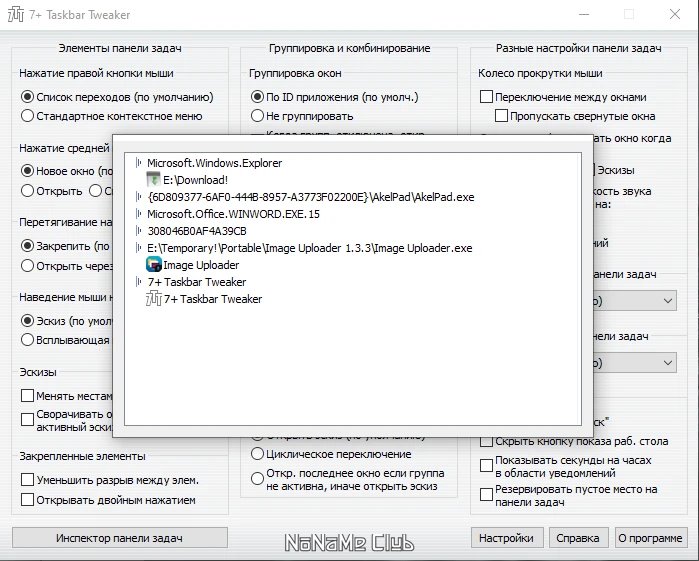Select 'Microsoft.Office.WINWORD.EXE.15' entry
The image size is (699, 561).
pos(233,214)
